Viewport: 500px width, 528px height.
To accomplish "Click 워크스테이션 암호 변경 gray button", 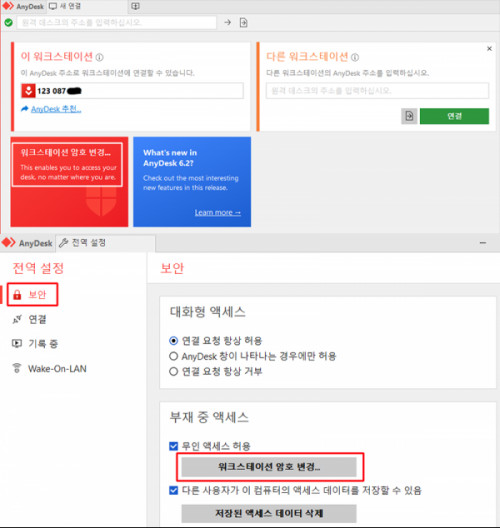I will coord(269,467).
